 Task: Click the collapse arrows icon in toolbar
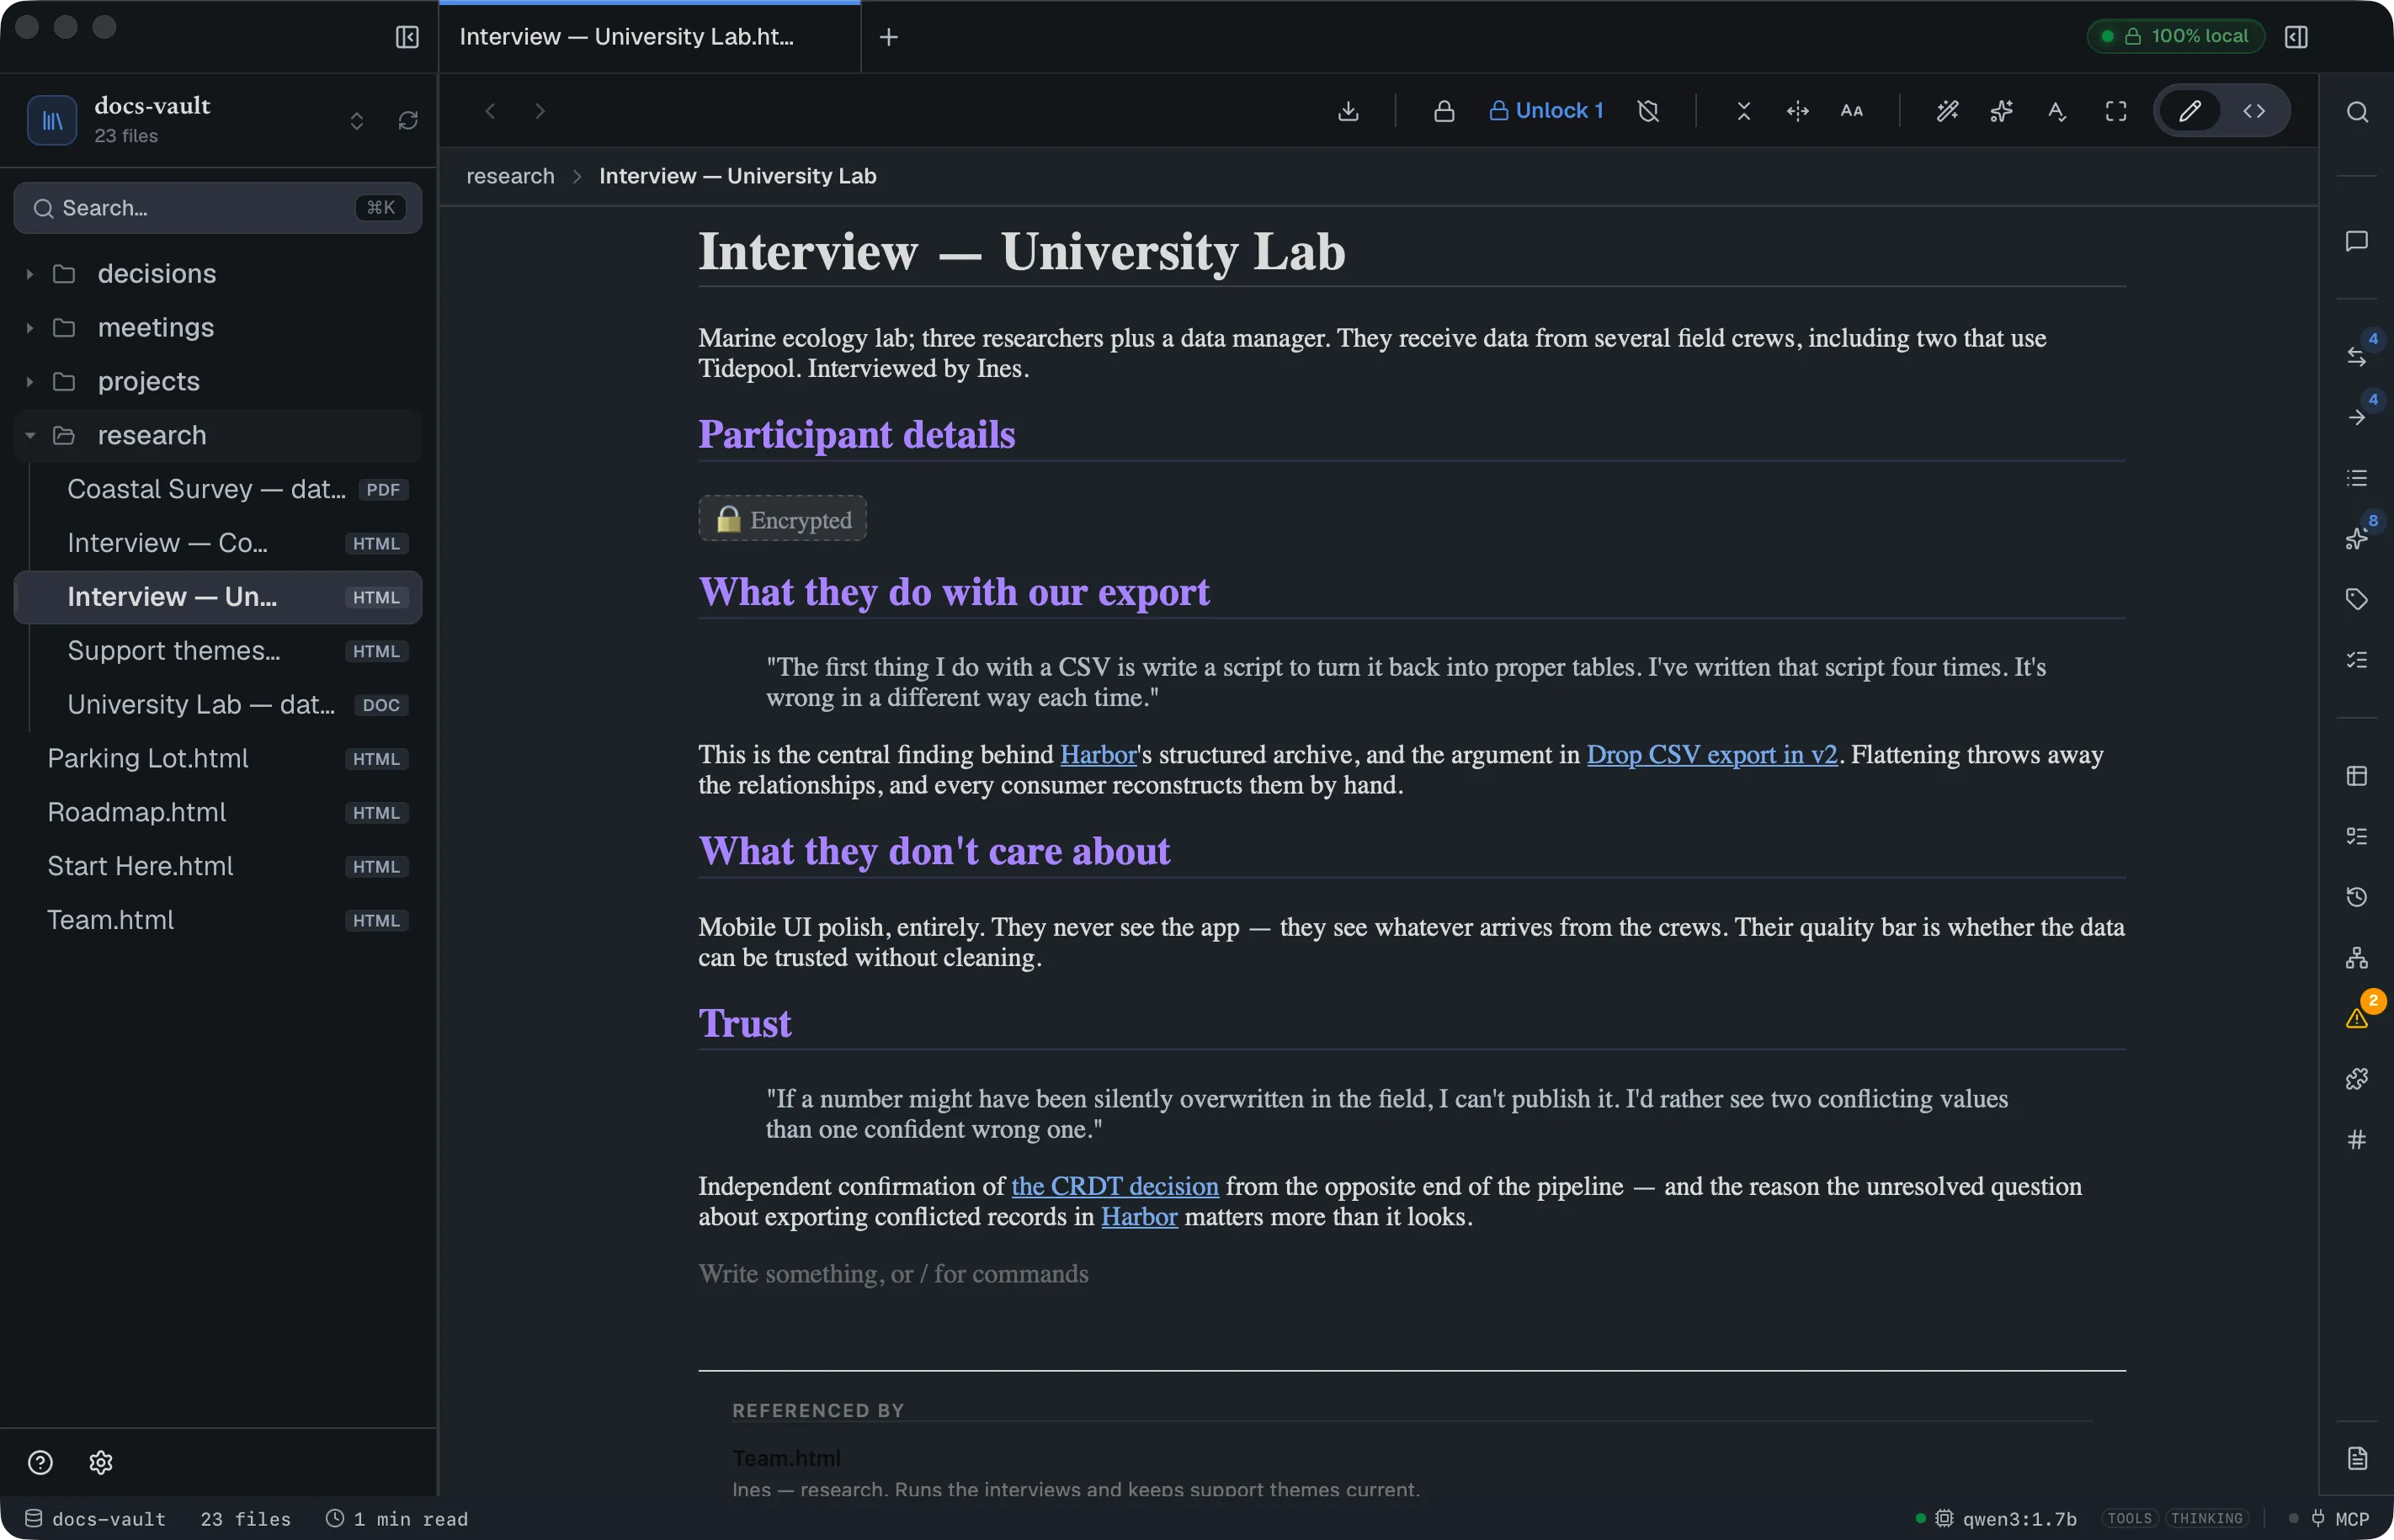(x=1743, y=111)
